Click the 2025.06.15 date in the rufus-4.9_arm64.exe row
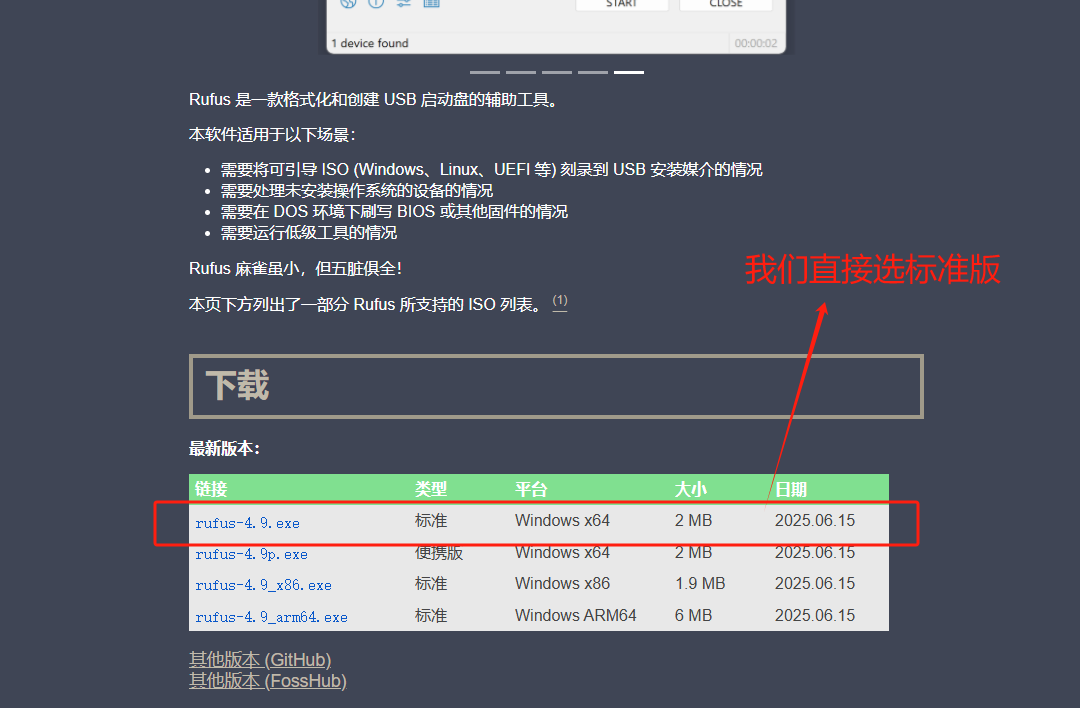1080x708 pixels. [x=815, y=615]
